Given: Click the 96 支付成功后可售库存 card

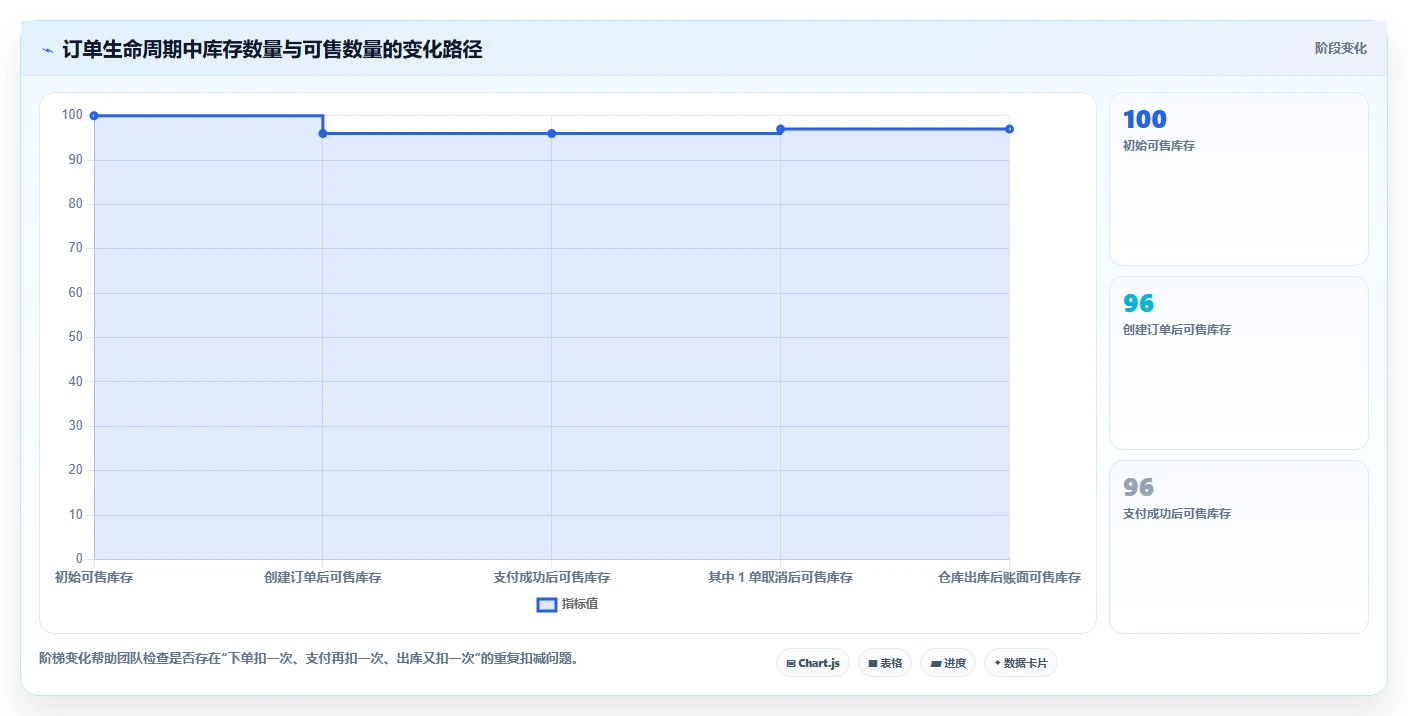Looking at the screenshot, I should tap(1238, 547).
